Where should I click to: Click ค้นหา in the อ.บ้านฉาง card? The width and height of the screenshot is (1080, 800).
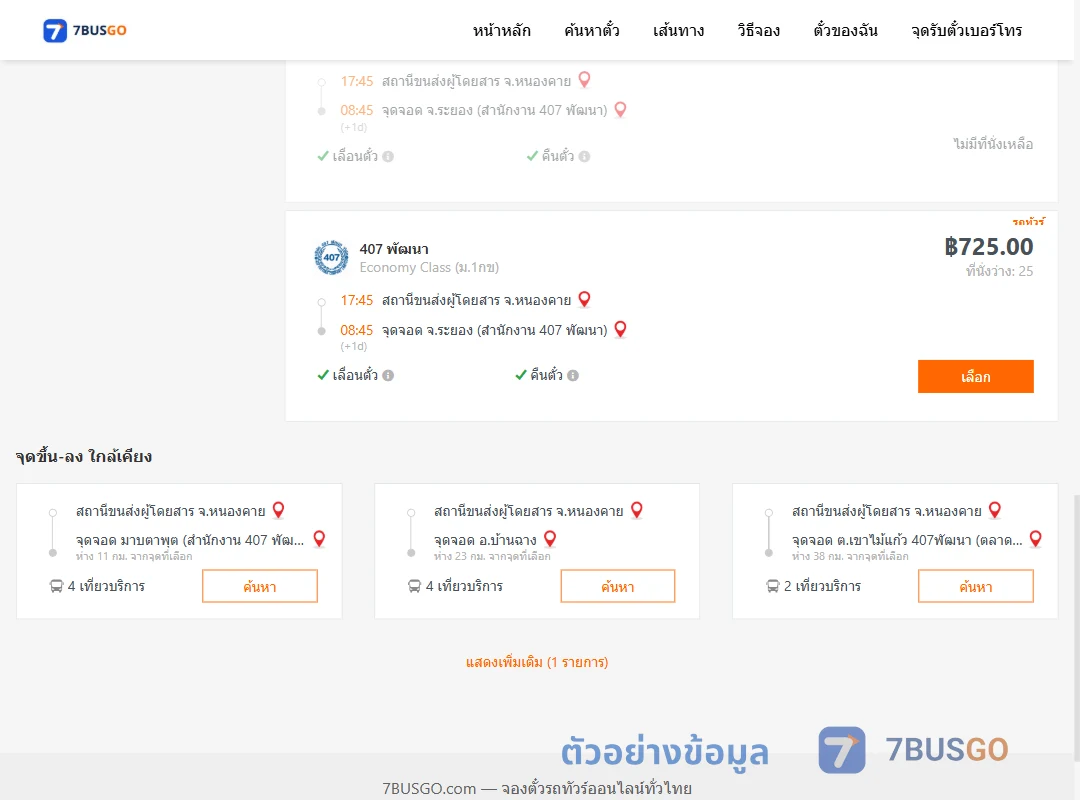coord(618,586)
